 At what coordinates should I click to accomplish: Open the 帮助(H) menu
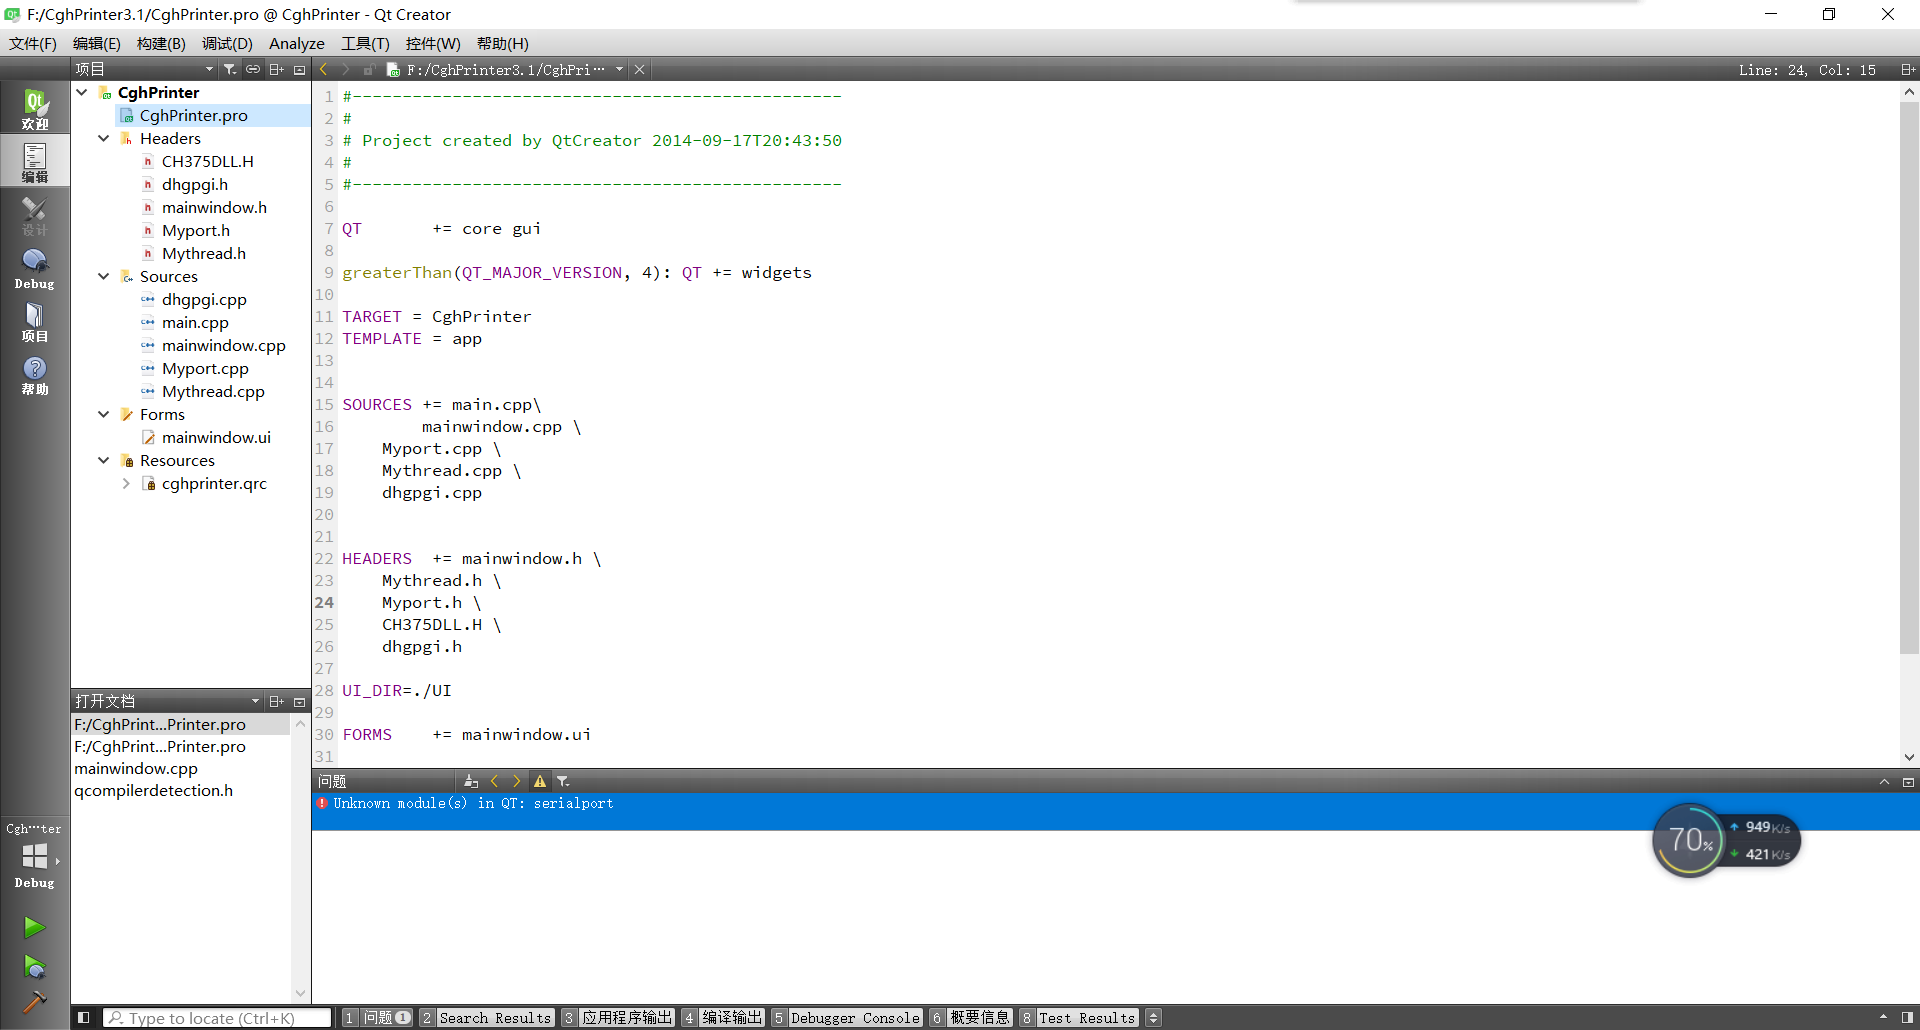click(x=503, y=43)
